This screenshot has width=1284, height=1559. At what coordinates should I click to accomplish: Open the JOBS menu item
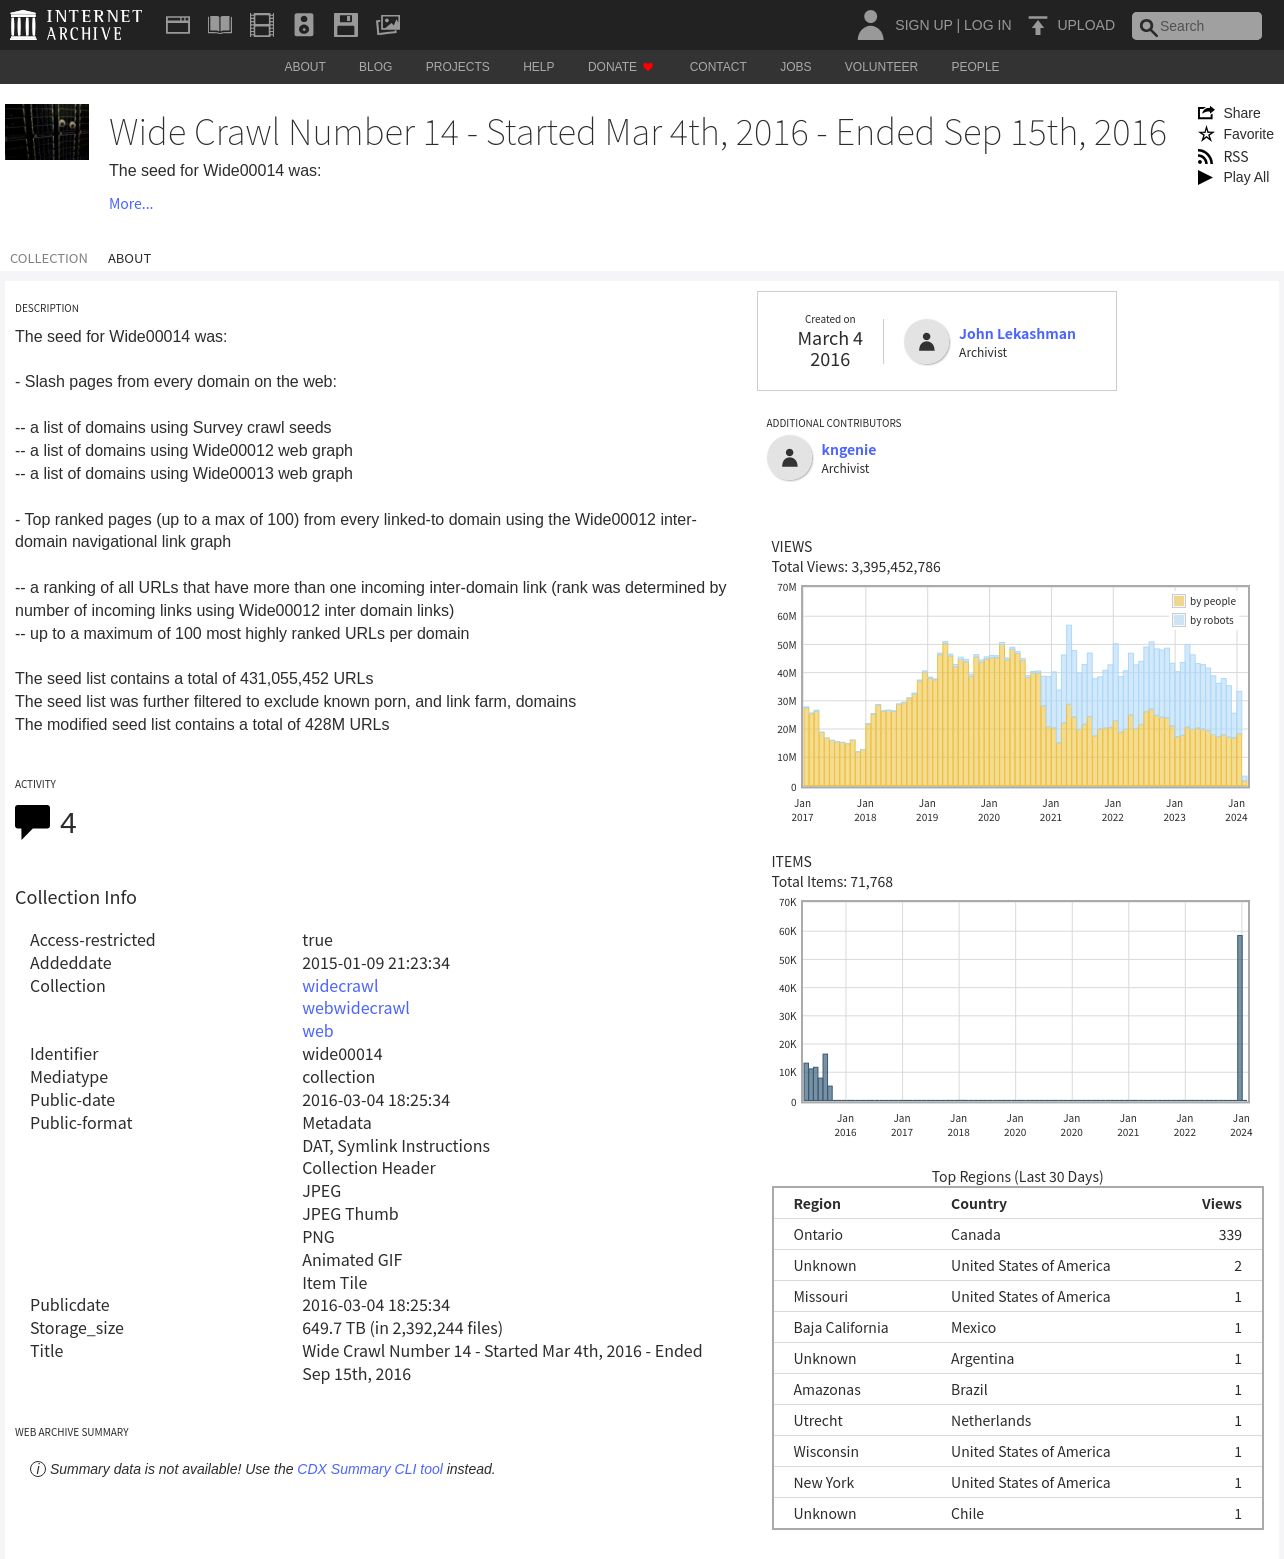click(x=796, y=67)
